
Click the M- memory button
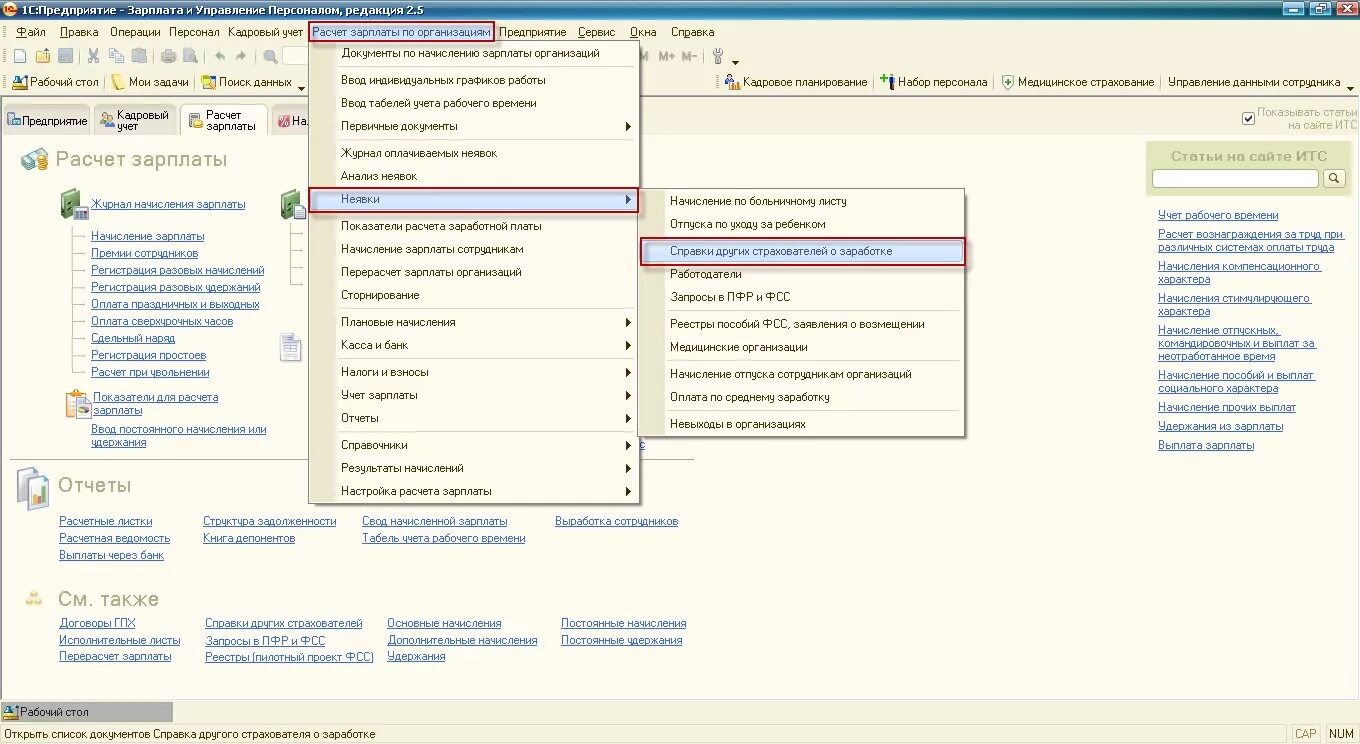pos(689,56)
